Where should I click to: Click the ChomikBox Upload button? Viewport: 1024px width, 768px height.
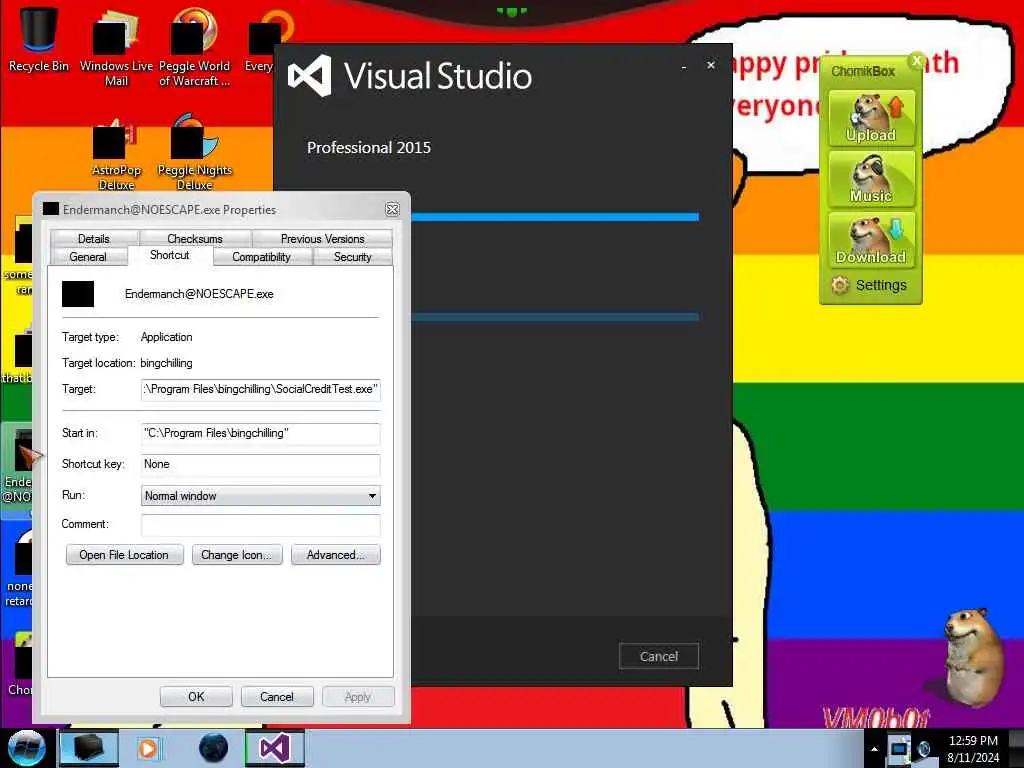pos(871,118)
